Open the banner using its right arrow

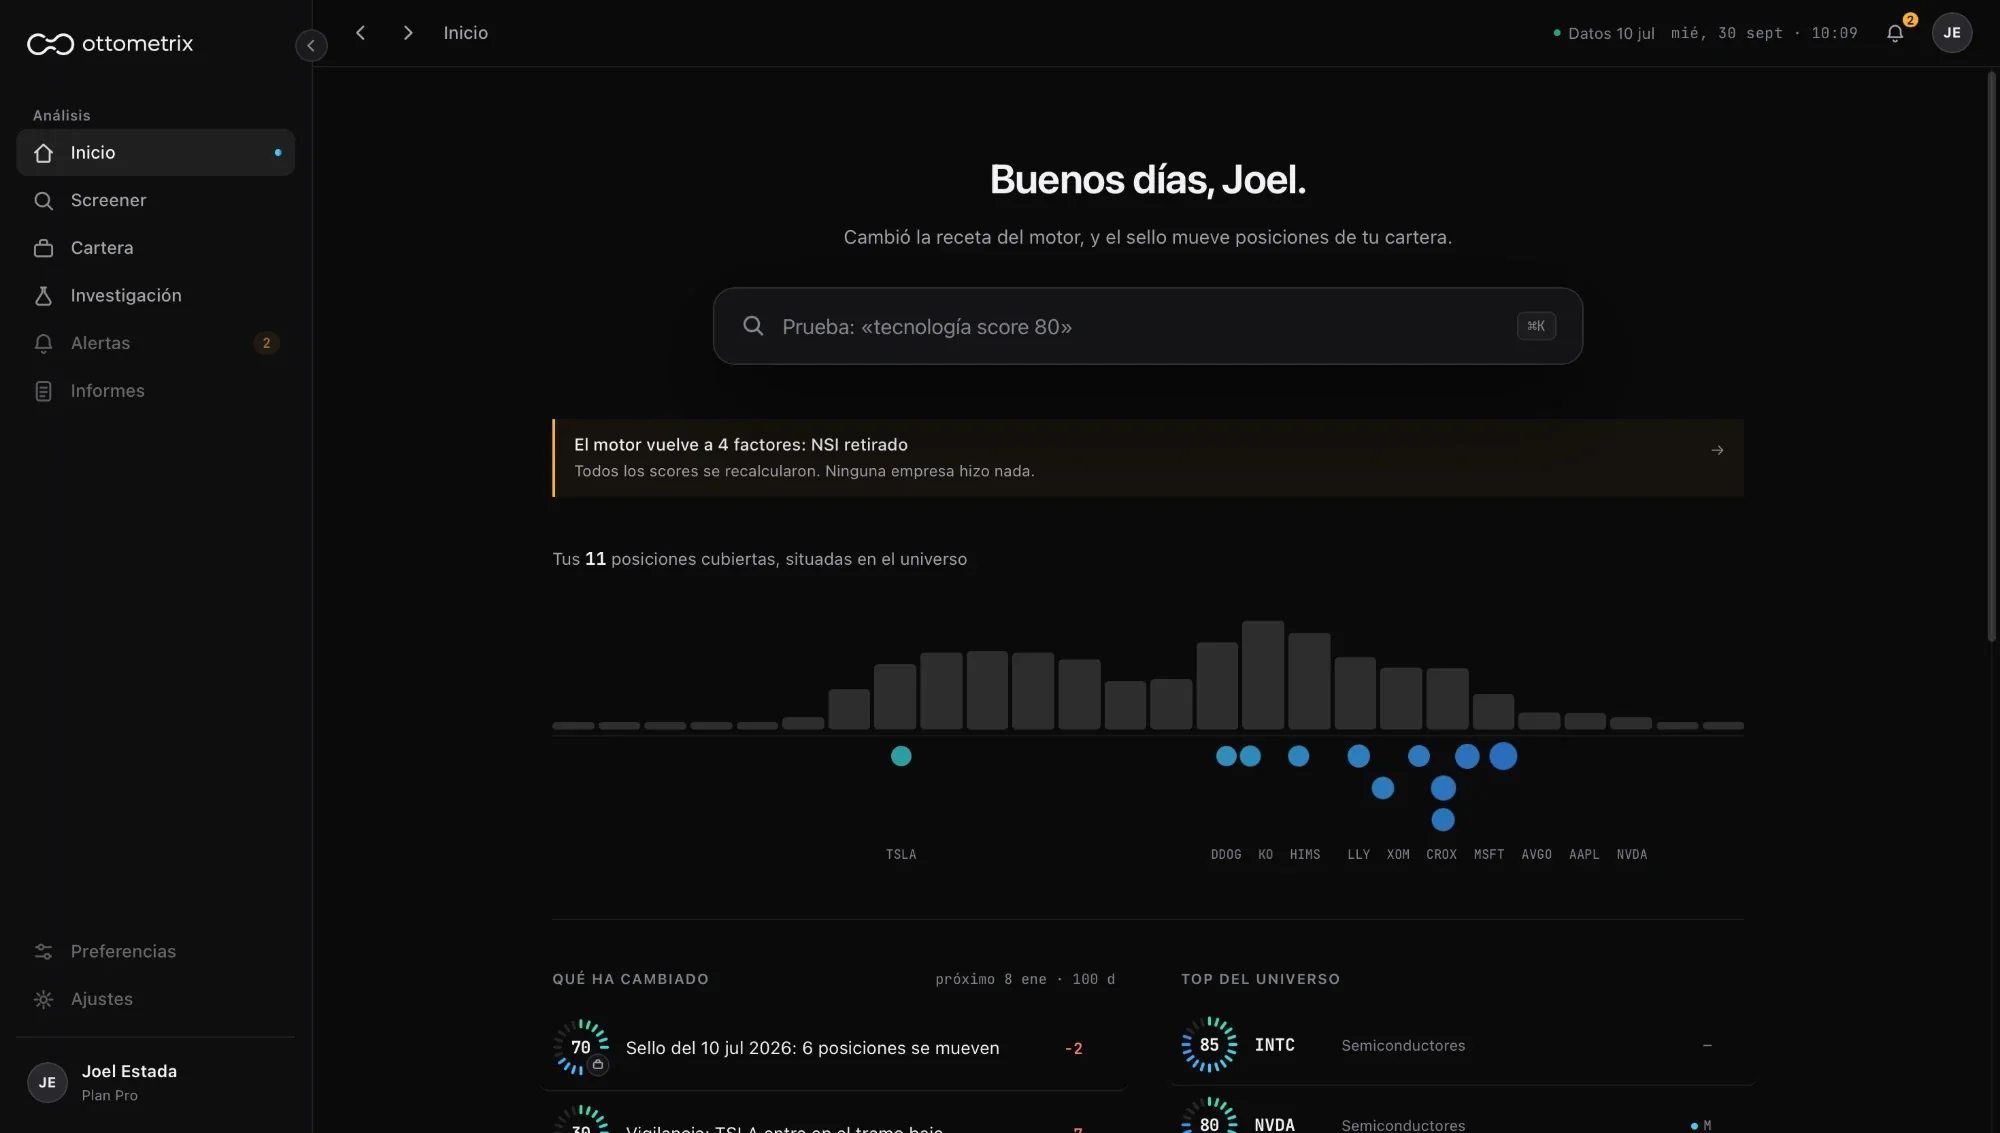click(x=1717, y=451)
